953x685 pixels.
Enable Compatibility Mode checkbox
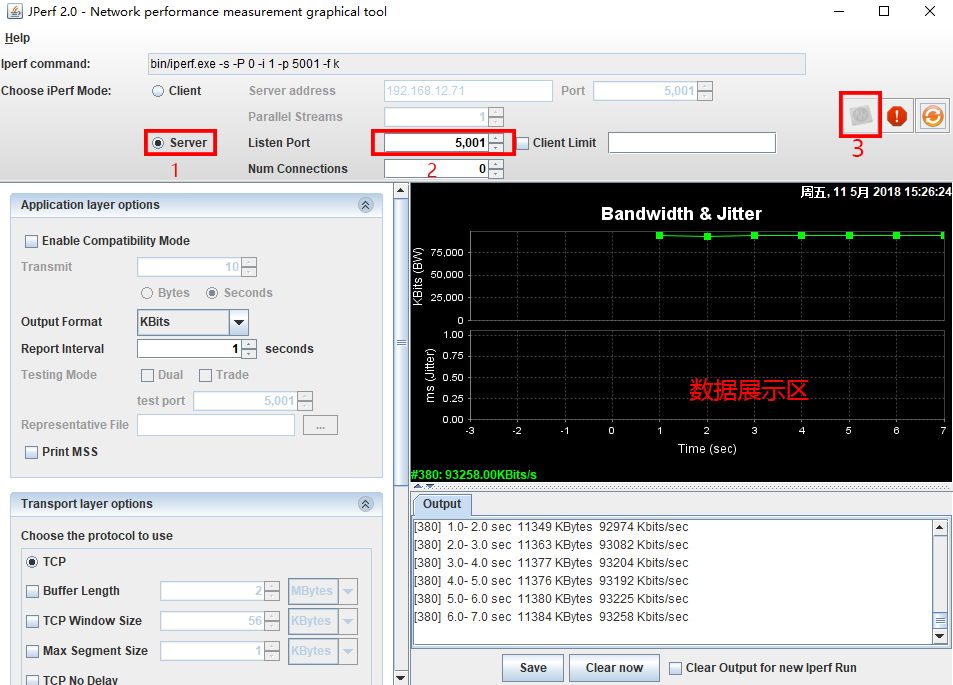(32, 241)
